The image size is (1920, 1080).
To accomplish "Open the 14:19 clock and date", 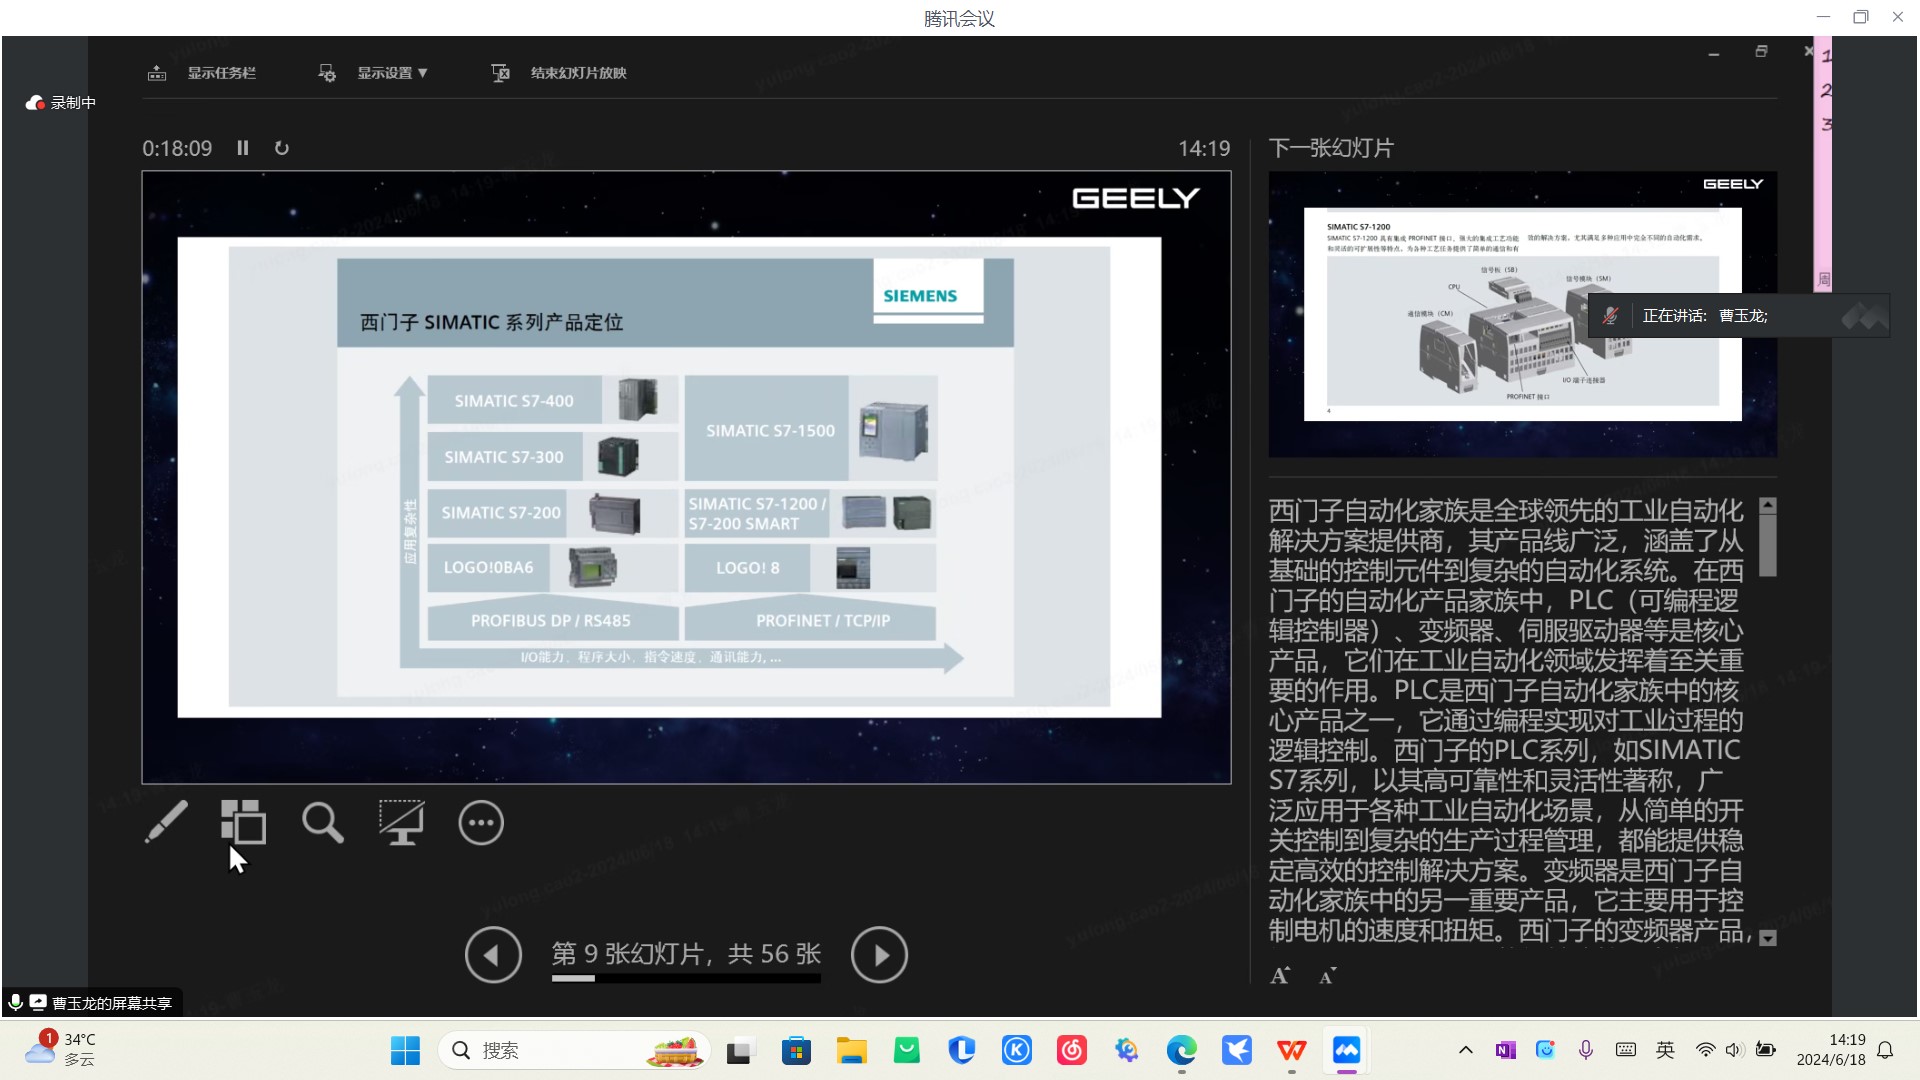I will pyautogui.click(x=1831, y=1050).
